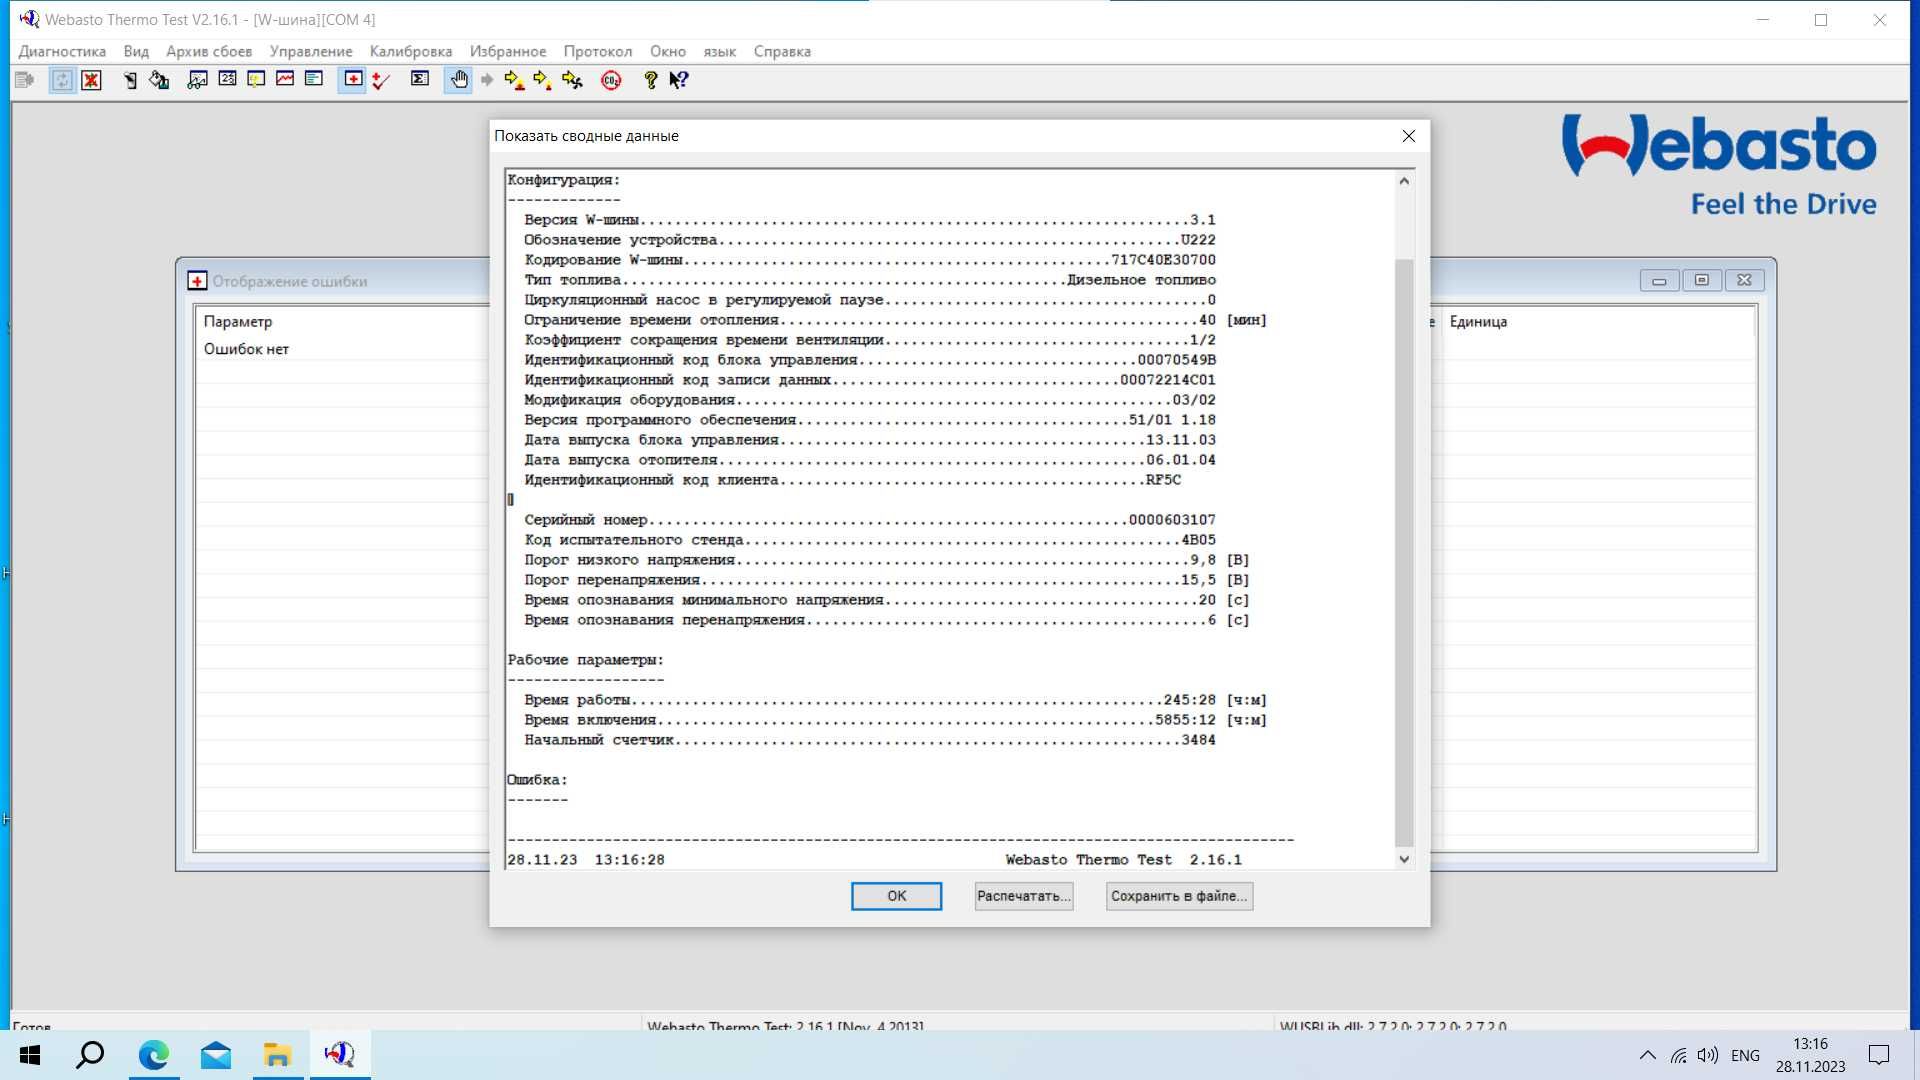This screenshot has width=1920, height=1080.
Task: Open the Windows Start menu
Action: [x=30, y=1055]
